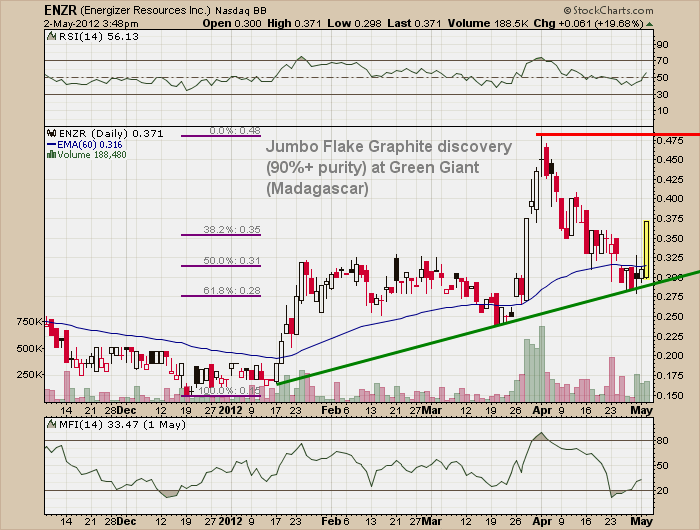This screenshot has width=700, height=530.
Task: Click the company name Energizer Resources Inc.
Action: coord(146,10)
